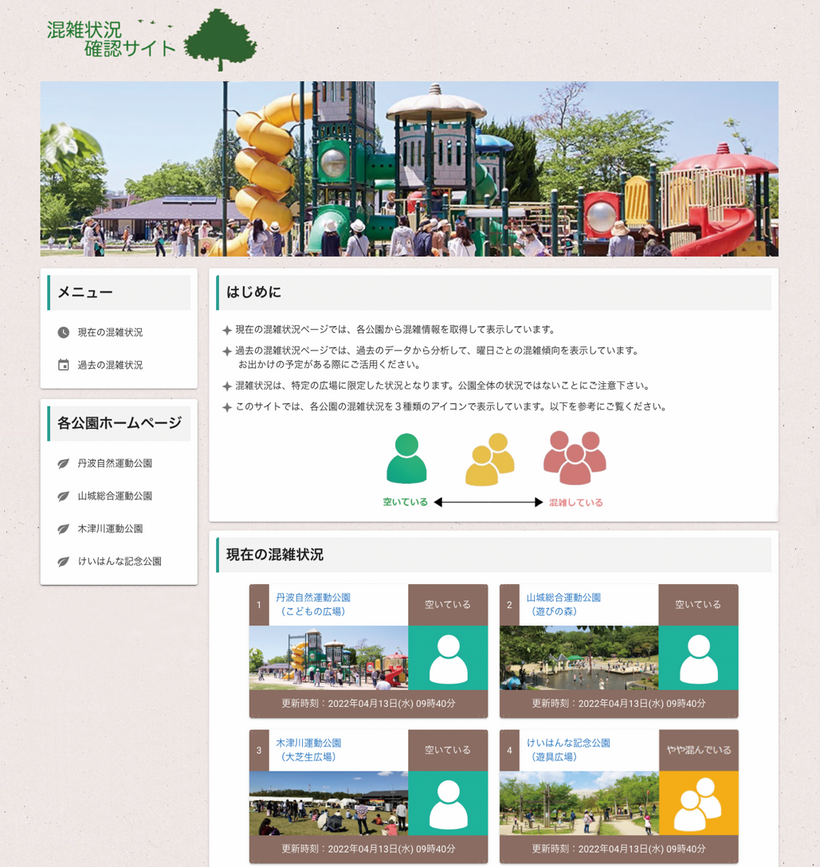The width and height of the screenshot is (820, 867).
Task: Click the yellow status icon on けいはんな記念公園 card
Action: [x=698, y=805]
